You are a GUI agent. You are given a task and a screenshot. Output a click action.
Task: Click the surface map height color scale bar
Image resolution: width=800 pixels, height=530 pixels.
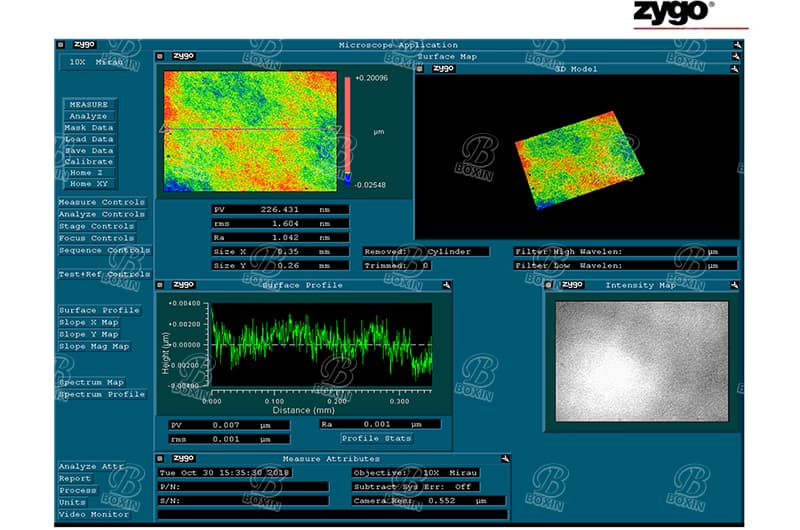click(348, 130)
